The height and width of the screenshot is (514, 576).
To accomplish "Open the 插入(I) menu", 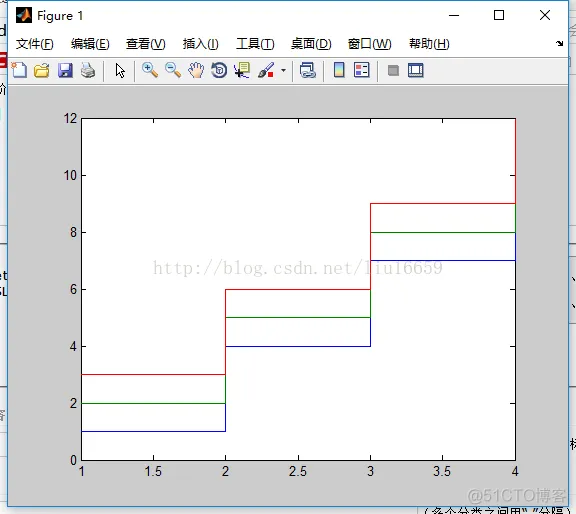I will point(201,44).
